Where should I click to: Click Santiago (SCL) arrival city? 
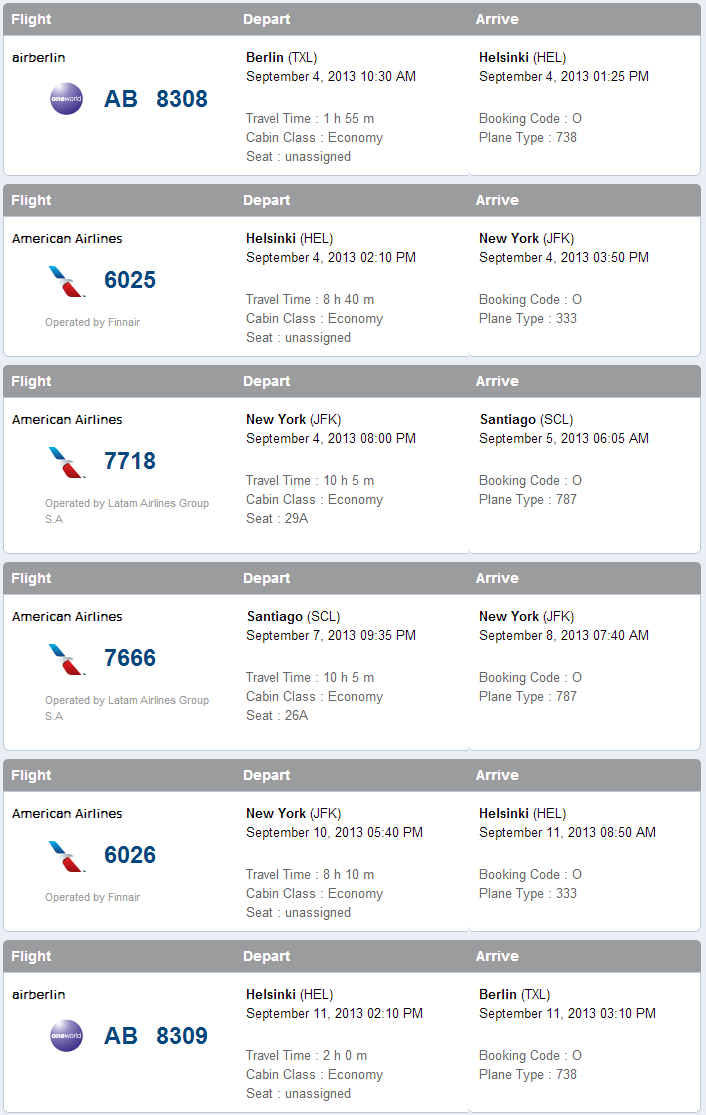(526, 420)
